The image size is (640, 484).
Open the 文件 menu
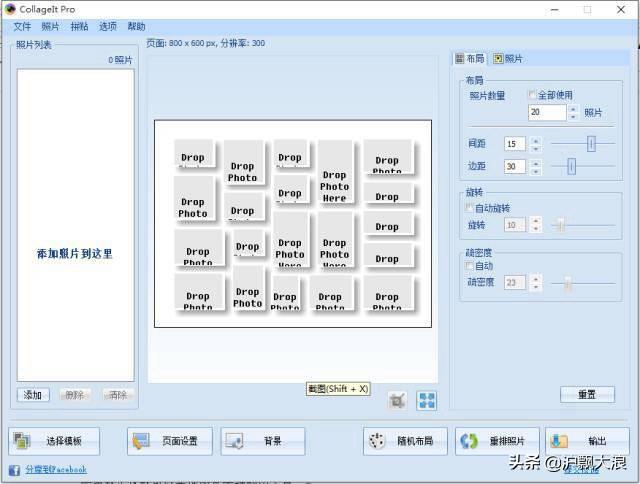(22, 26)
